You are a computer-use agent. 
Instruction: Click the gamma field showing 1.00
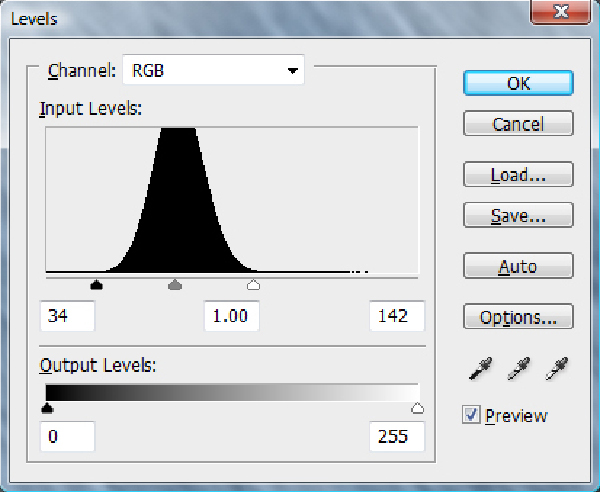pyautogui.click(x=232, y=316)
